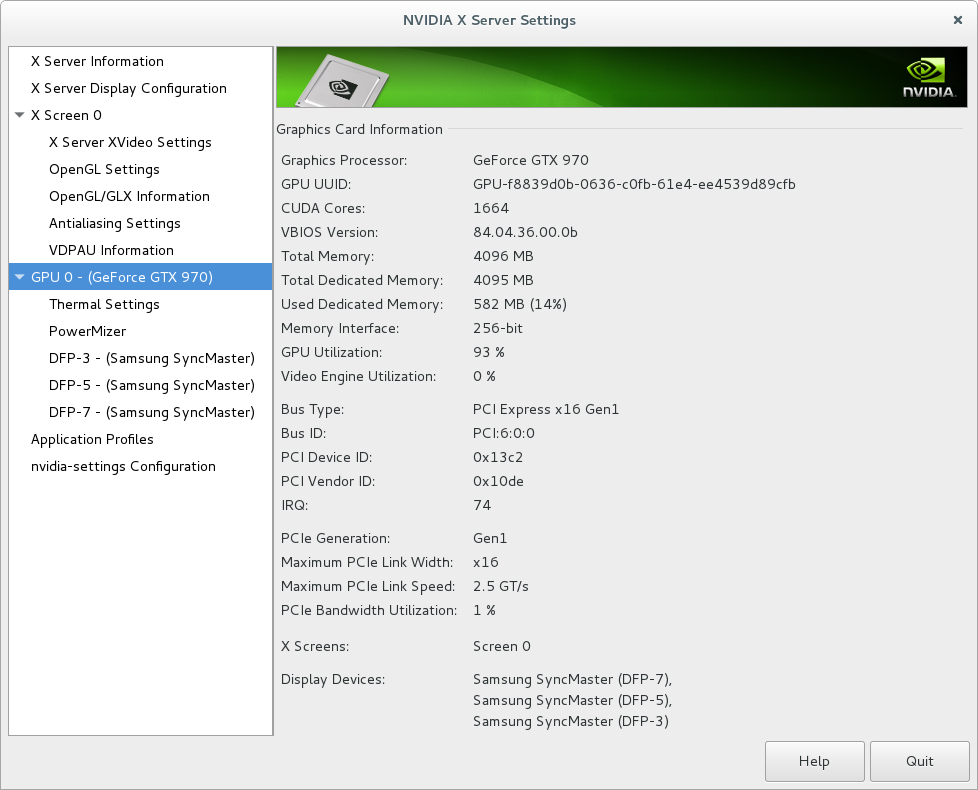This screenshot has width=978, height=790.
Task: Click the window title 'NVIDIA X Server Settings'
Action: tap(490, 20)
